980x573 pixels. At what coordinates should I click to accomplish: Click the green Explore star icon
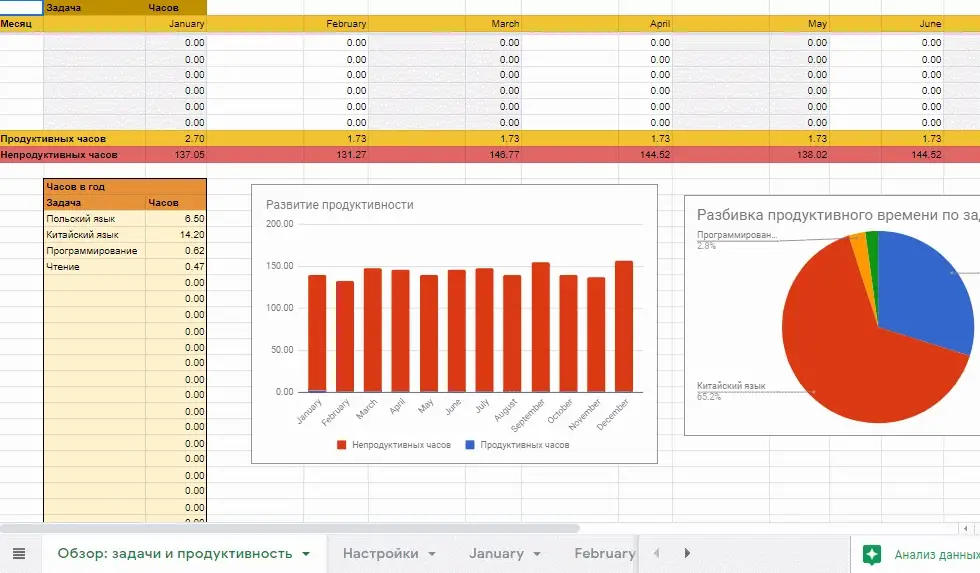(872, 554)
